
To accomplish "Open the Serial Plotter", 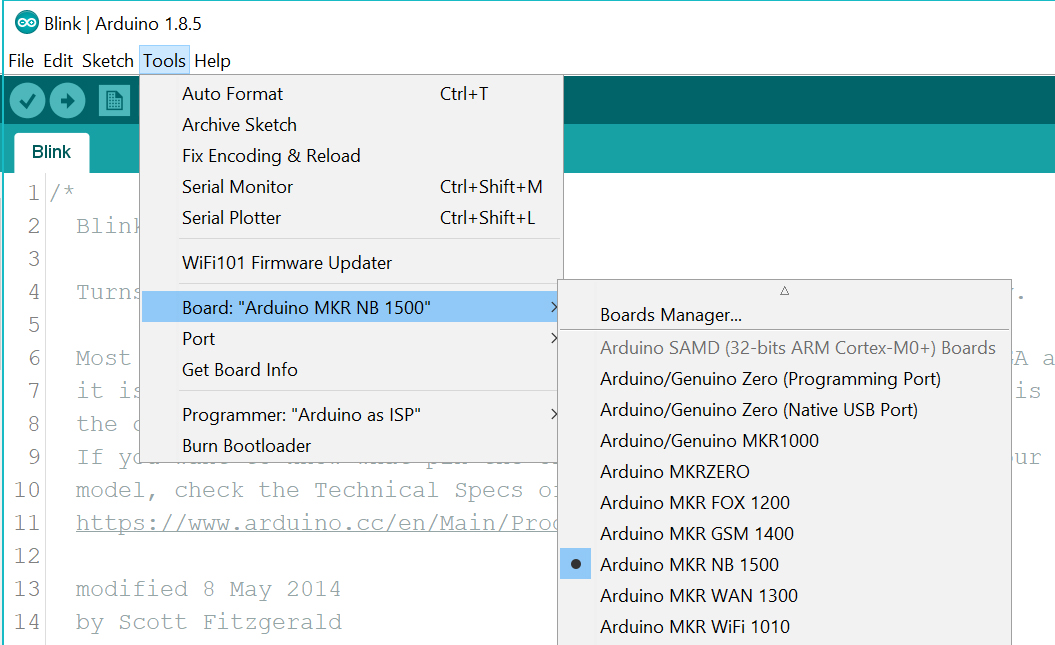I will 351,218.
